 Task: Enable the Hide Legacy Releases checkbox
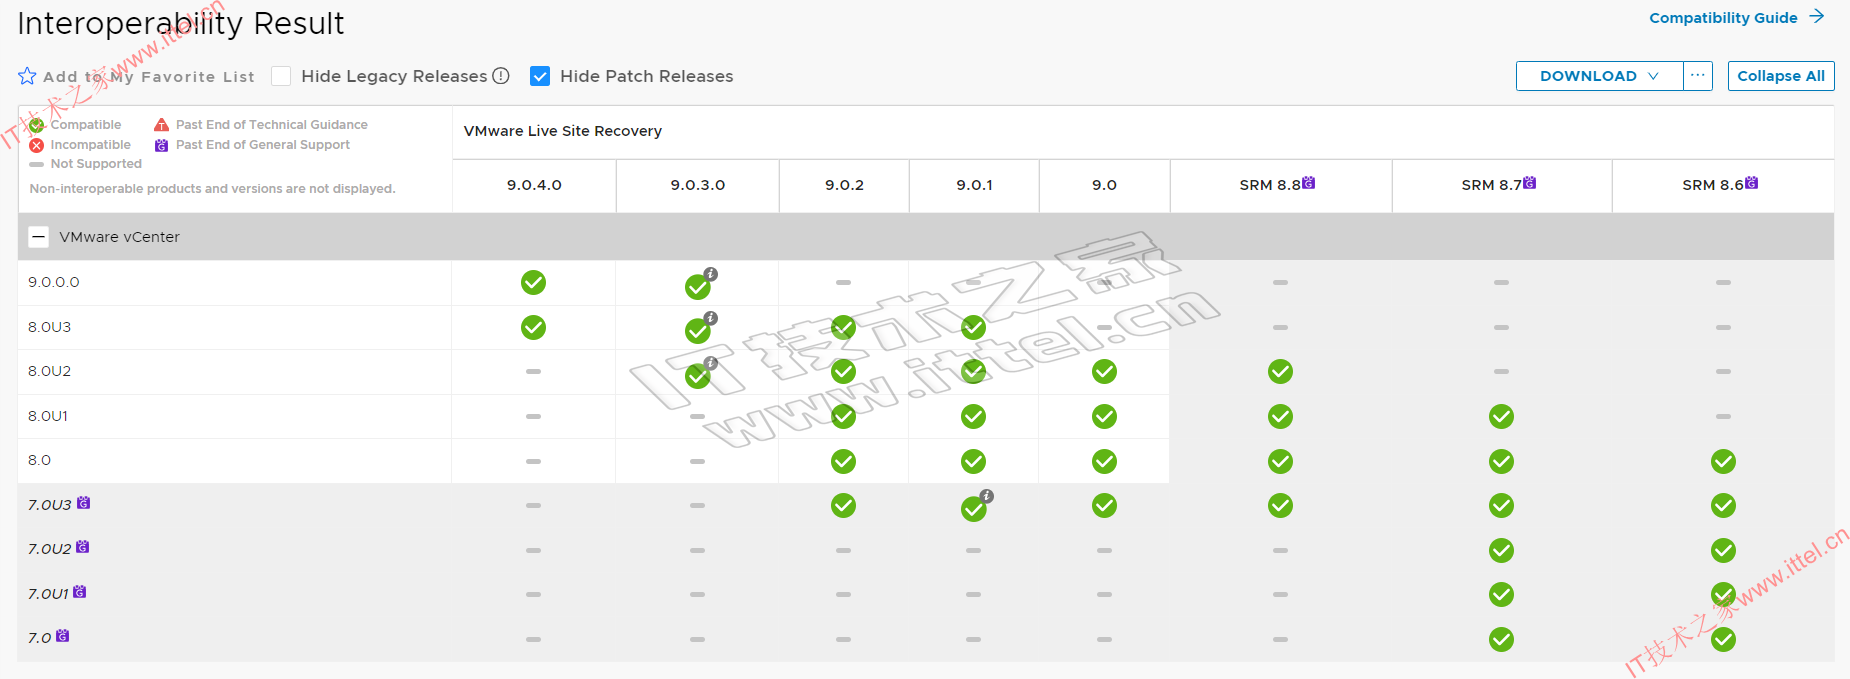281,76
